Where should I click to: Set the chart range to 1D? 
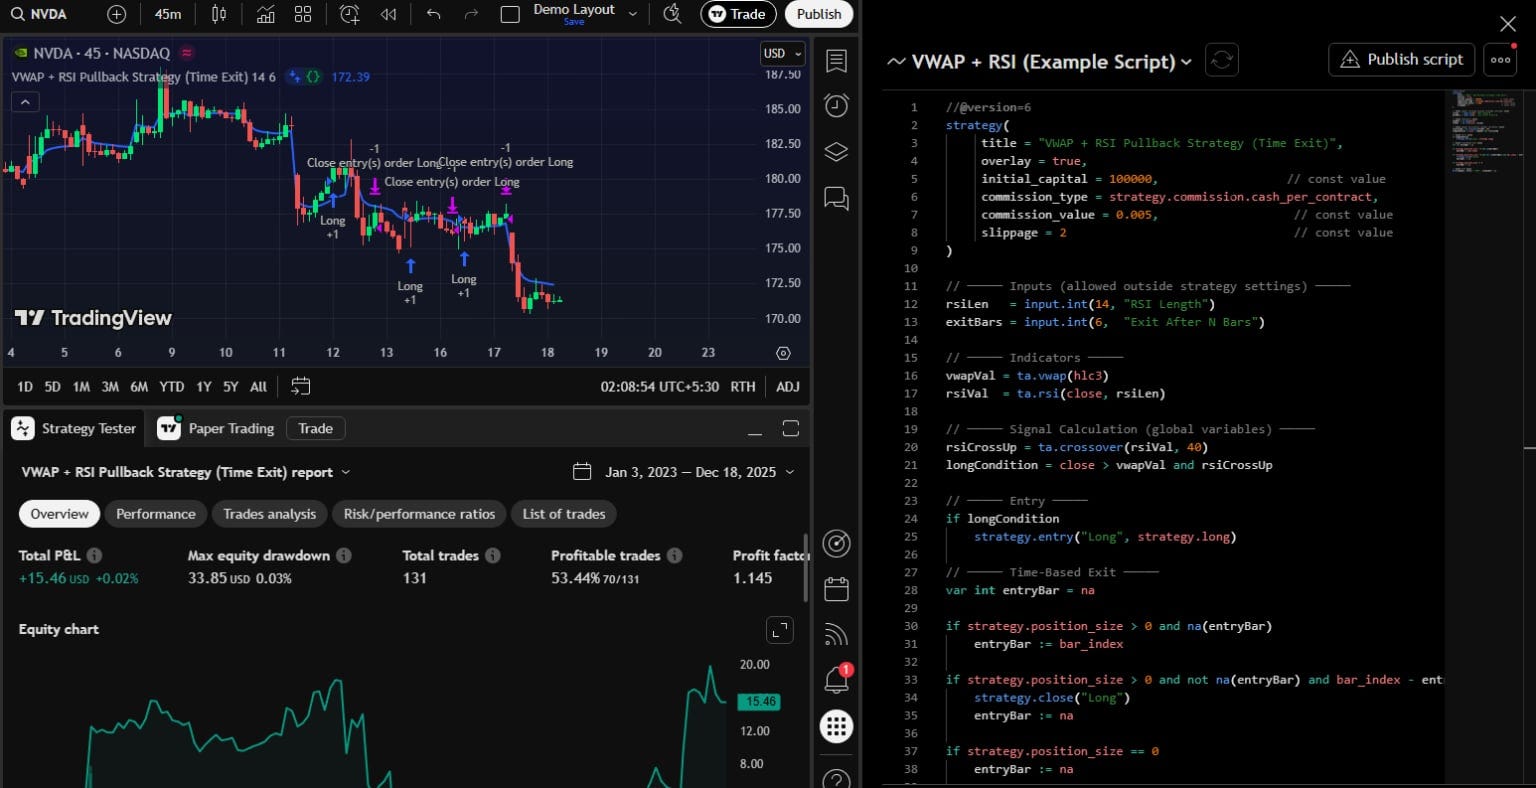(25, 386)
